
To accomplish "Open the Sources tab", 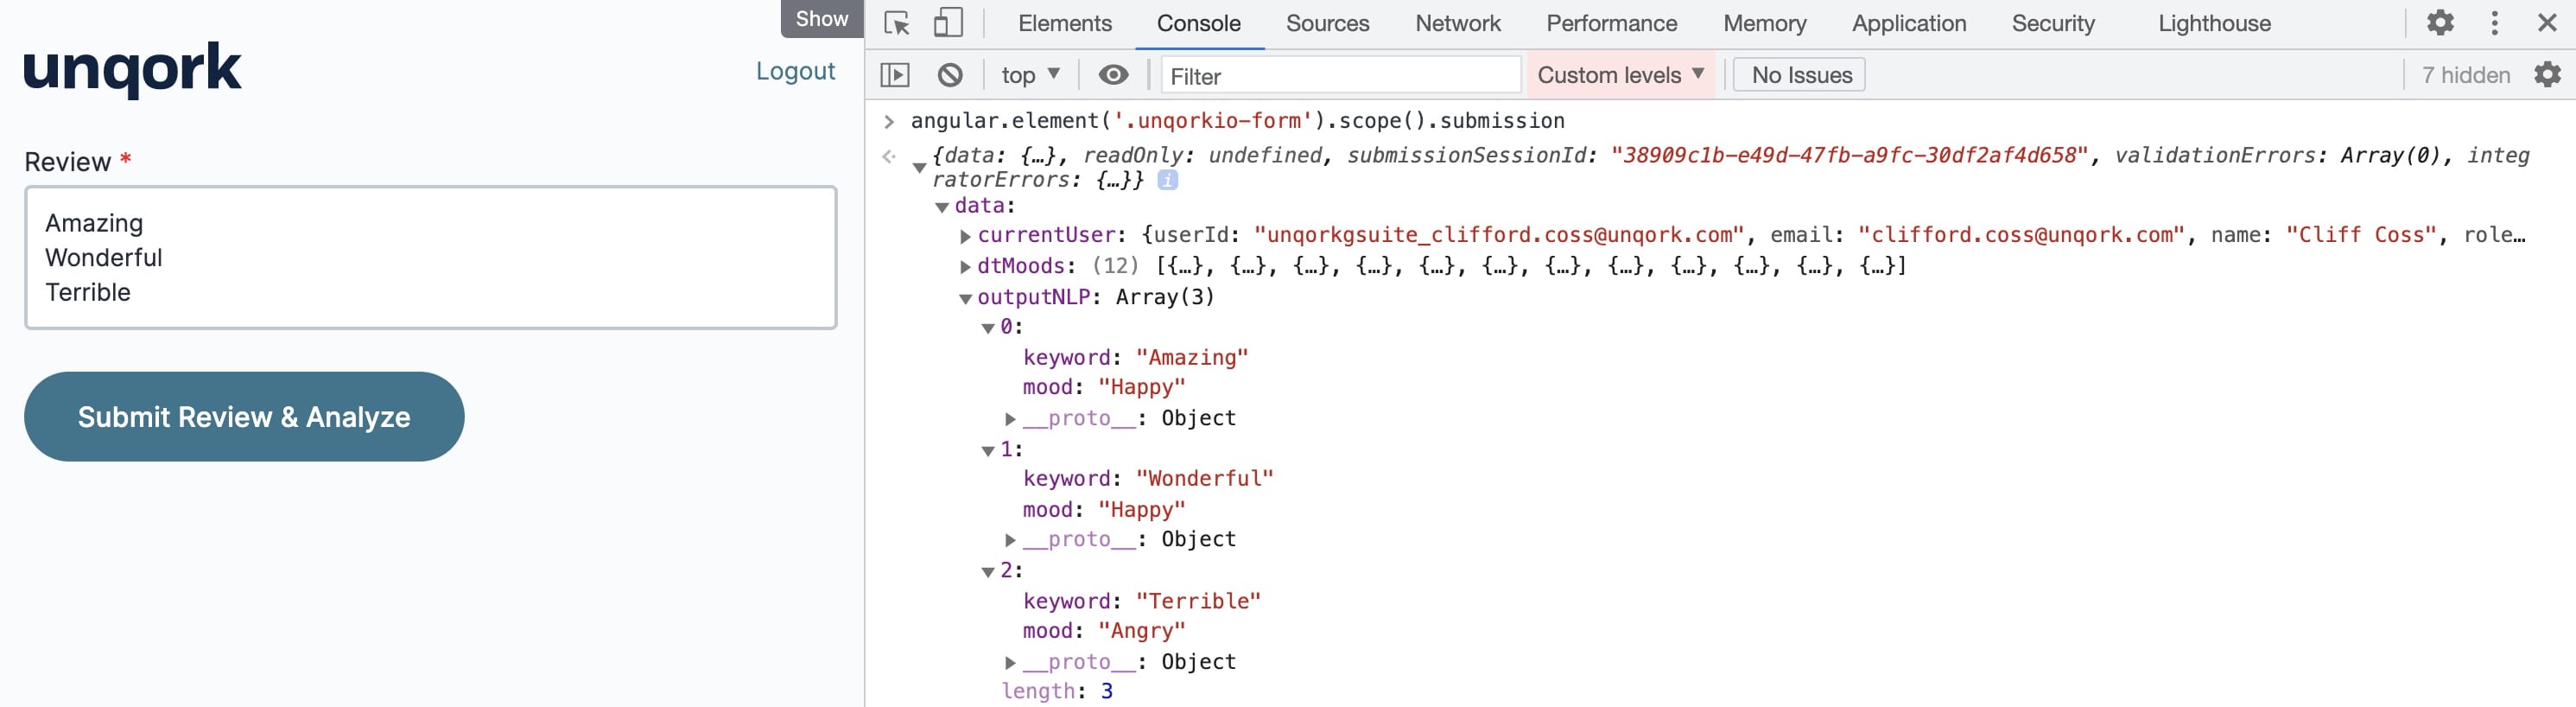I will click(x=1326, y=23).
